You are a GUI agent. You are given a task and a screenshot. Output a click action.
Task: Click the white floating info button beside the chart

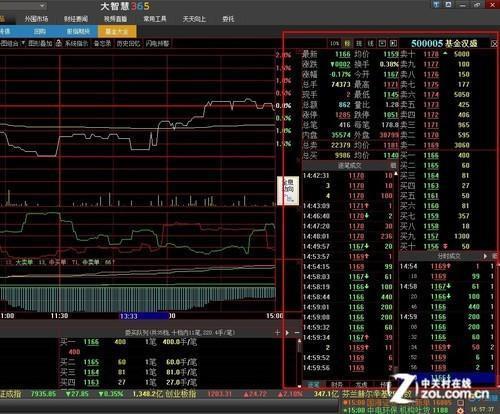coord(288,191)
